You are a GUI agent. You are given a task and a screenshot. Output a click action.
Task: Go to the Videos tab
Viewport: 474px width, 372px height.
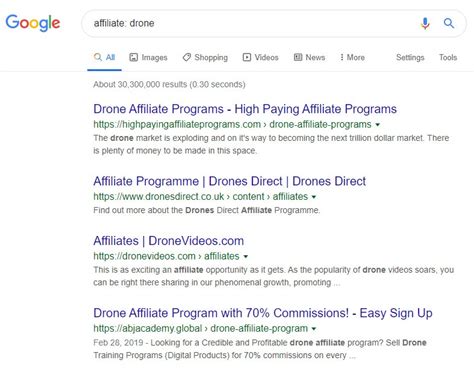(x=260, y=57)
